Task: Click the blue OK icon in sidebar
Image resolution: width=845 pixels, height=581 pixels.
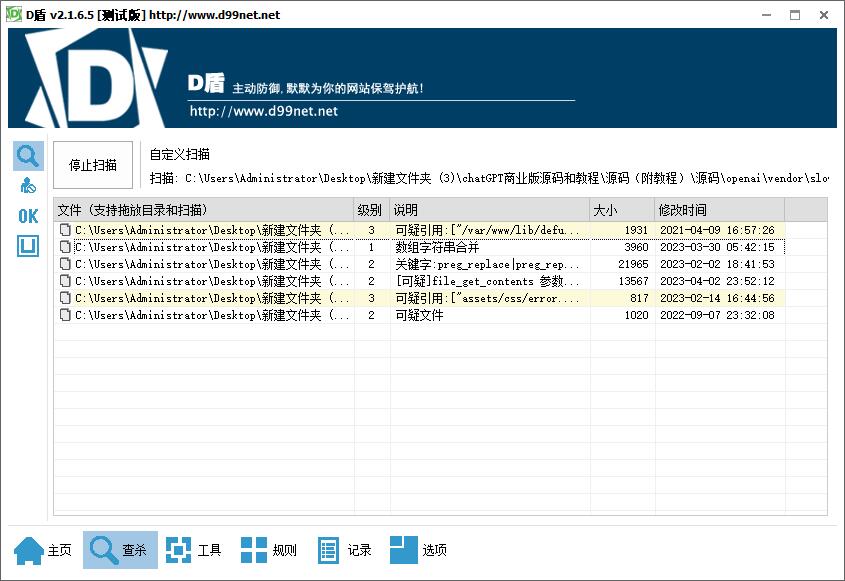Action: 28,216
